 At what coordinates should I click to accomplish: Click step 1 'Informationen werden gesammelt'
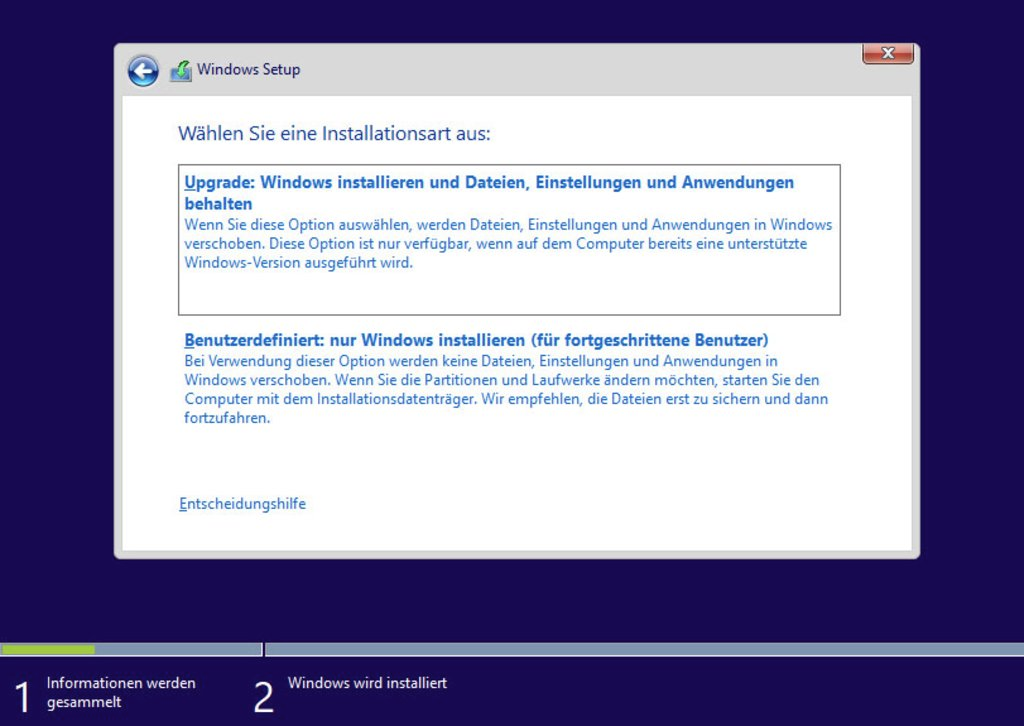click(x=121, y=693)
